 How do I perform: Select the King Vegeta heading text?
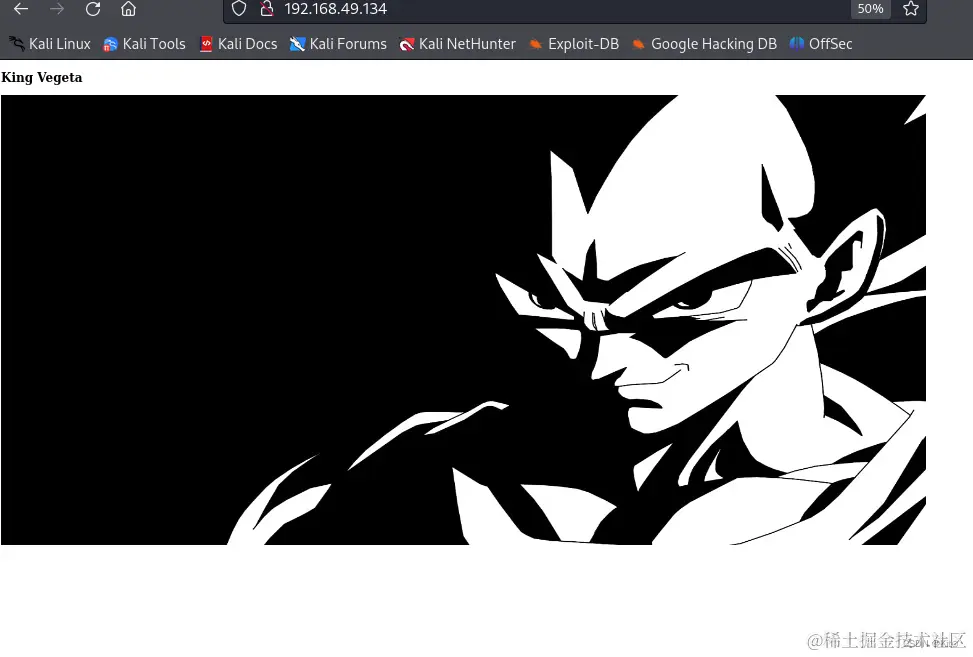tap(42, 78)
